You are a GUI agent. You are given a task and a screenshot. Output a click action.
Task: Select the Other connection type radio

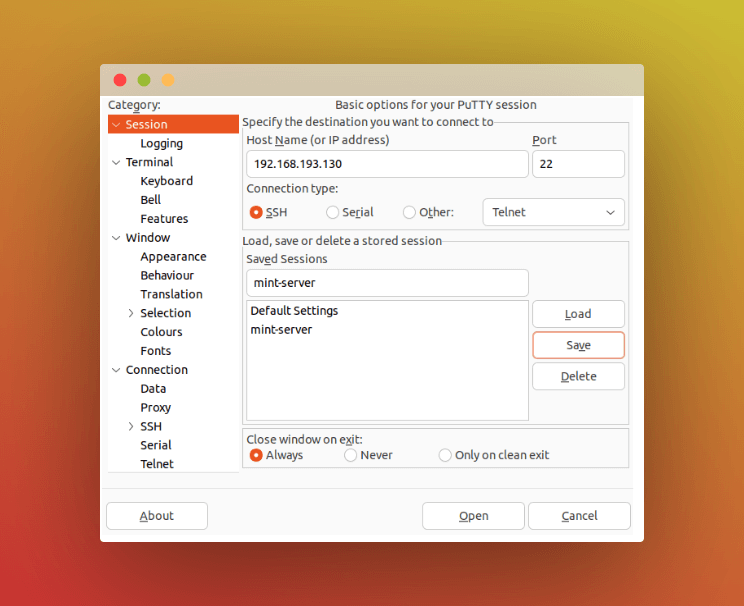click(409, 212)
